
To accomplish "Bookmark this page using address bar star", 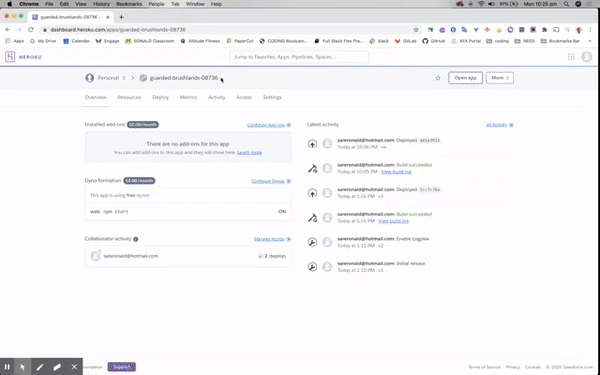I will pos(416,29).
